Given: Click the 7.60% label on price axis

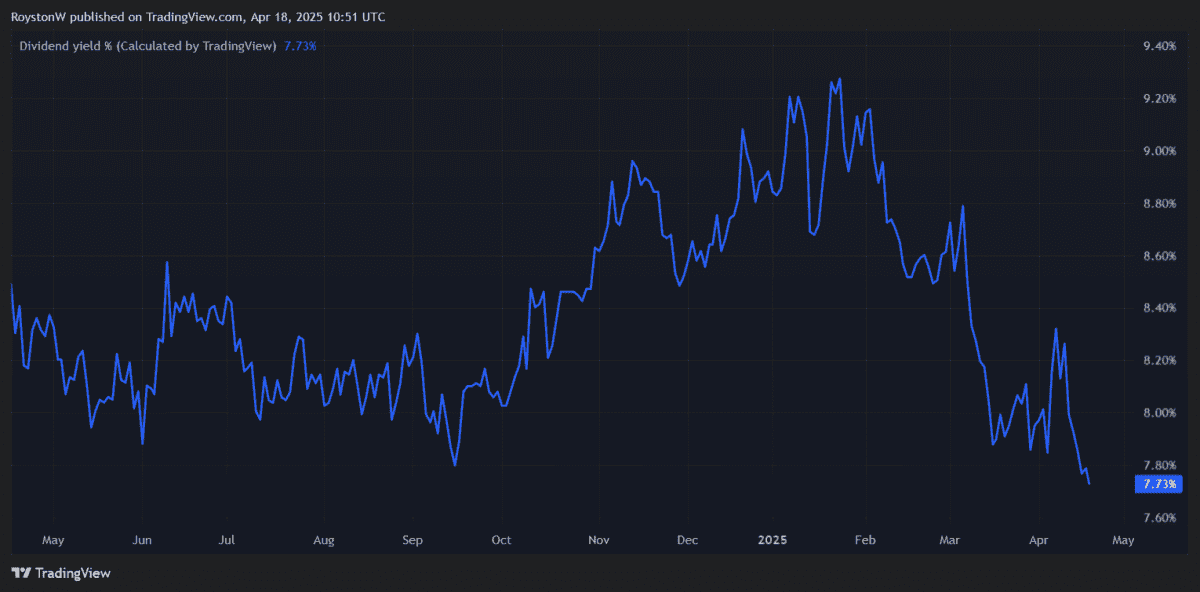Looking at the screenshot, I should coord(1160,518).
